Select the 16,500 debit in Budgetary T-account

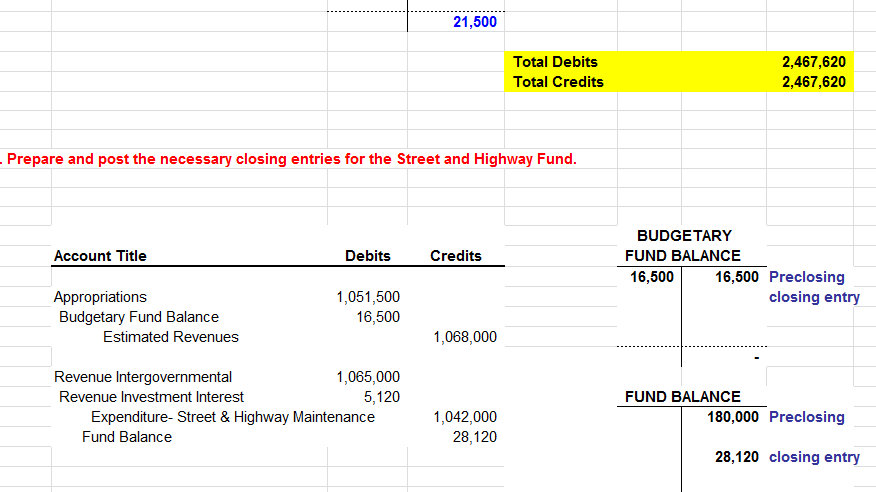(652, 277)
